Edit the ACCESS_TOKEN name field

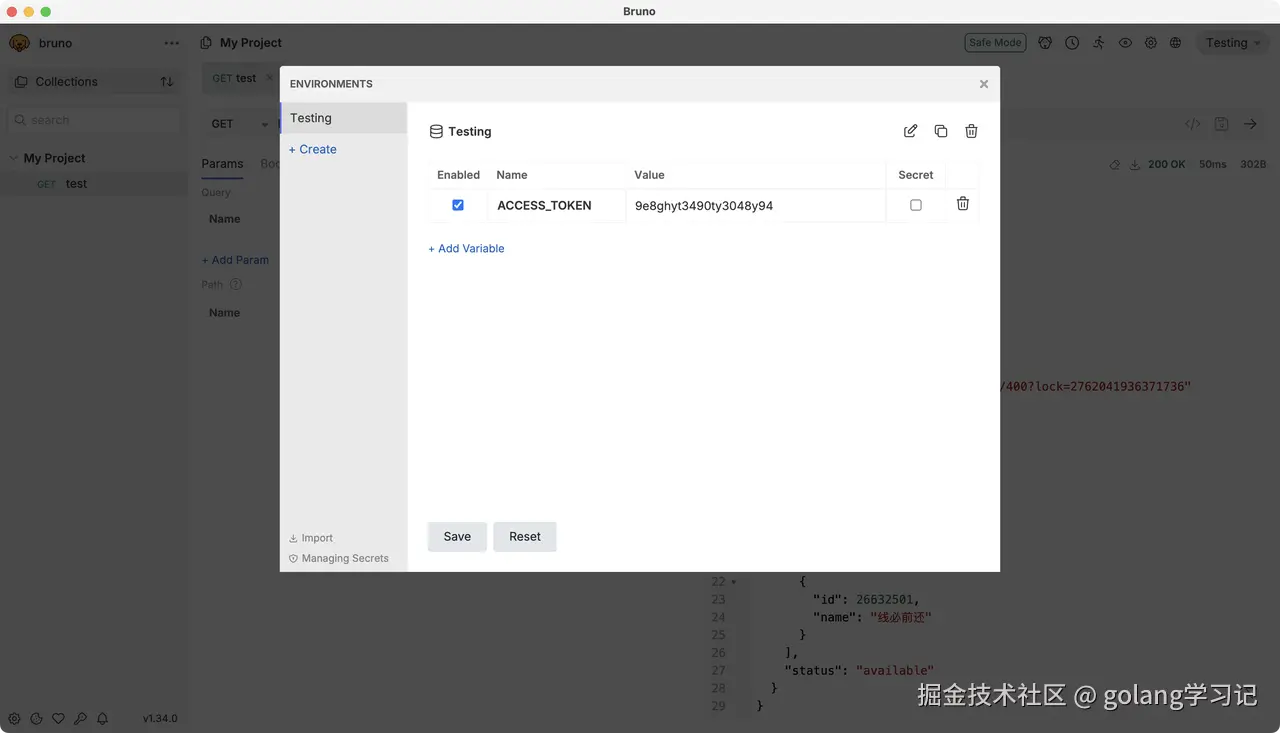click(x=557, y=205)
